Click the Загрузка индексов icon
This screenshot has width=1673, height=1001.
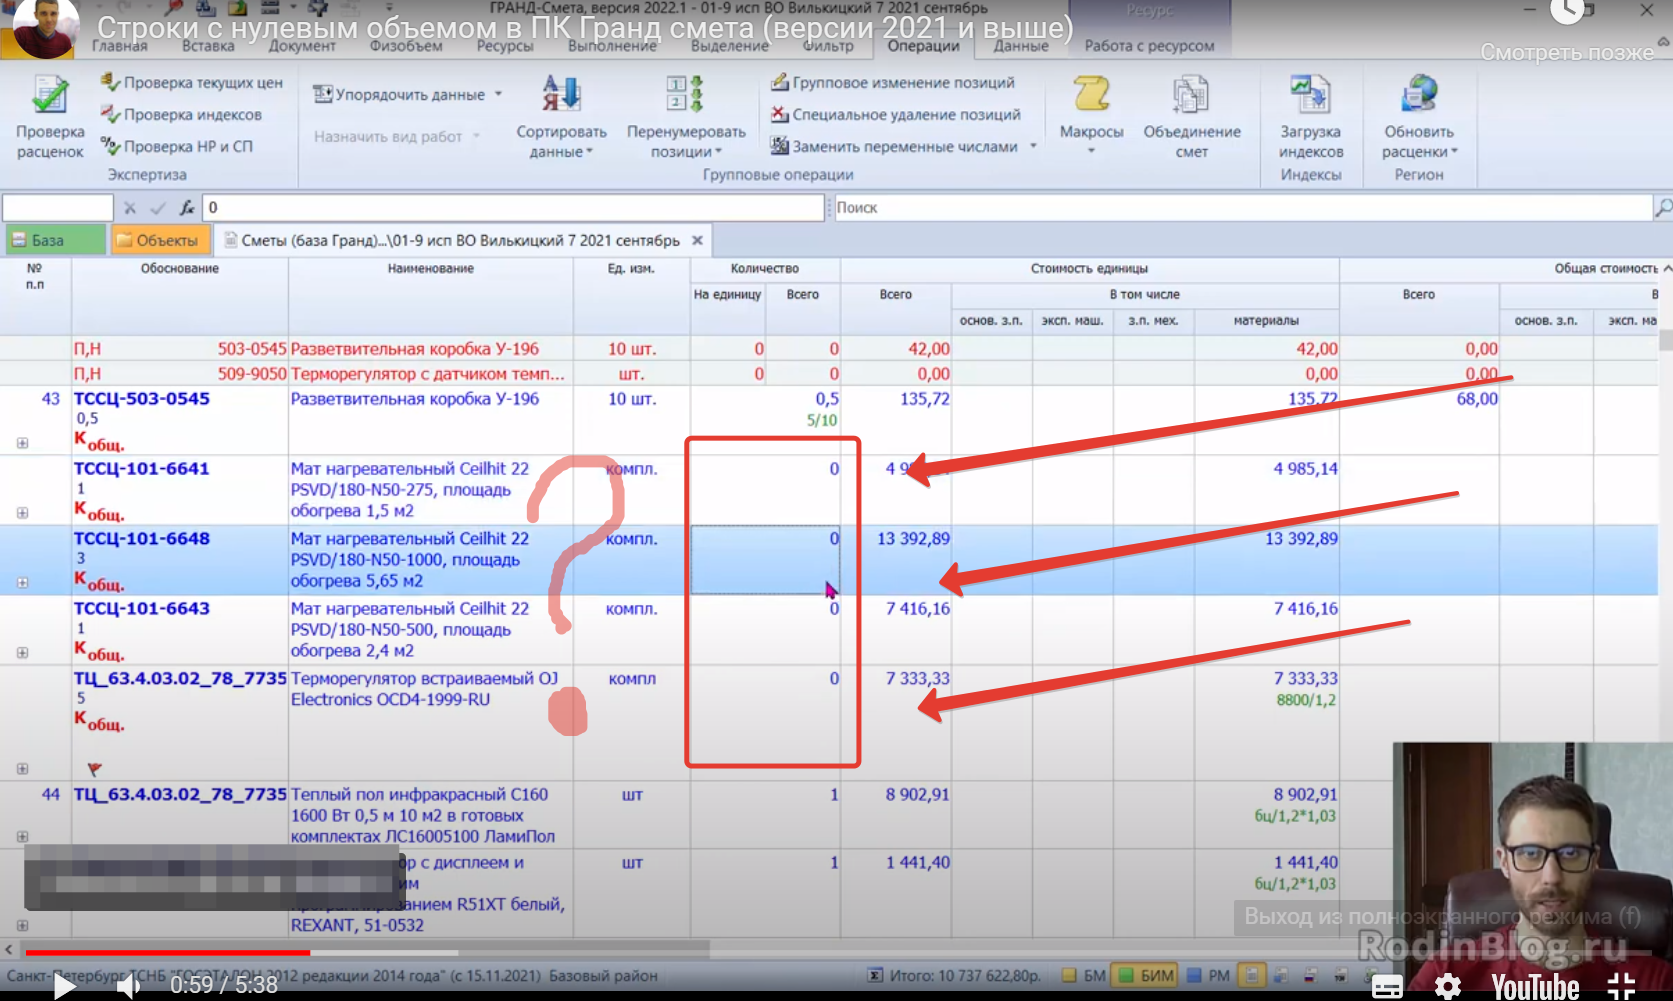[x=1310, y=95]
